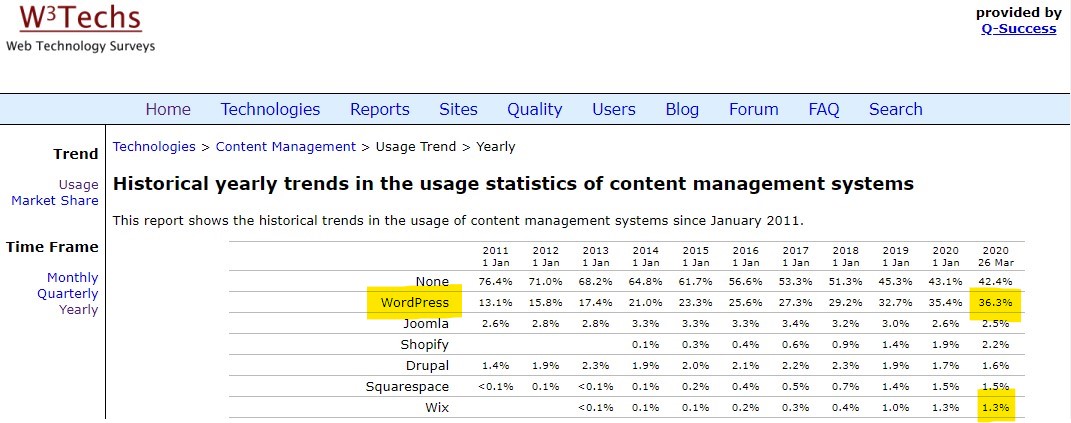Click the Time Frame sidebar heading
1071x423 pixels.
pyautogui.click(x=53, y=247)
